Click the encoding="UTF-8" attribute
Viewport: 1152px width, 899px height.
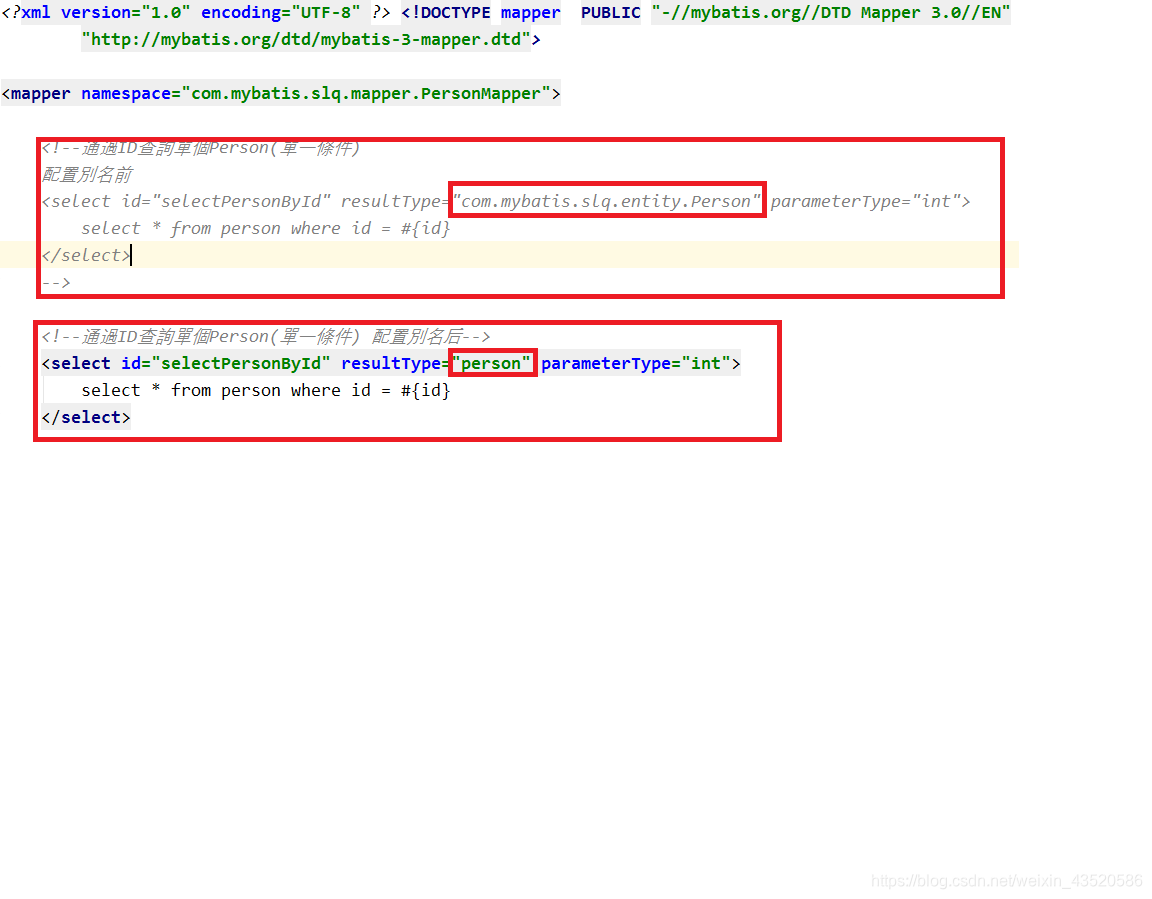[281, 12]
